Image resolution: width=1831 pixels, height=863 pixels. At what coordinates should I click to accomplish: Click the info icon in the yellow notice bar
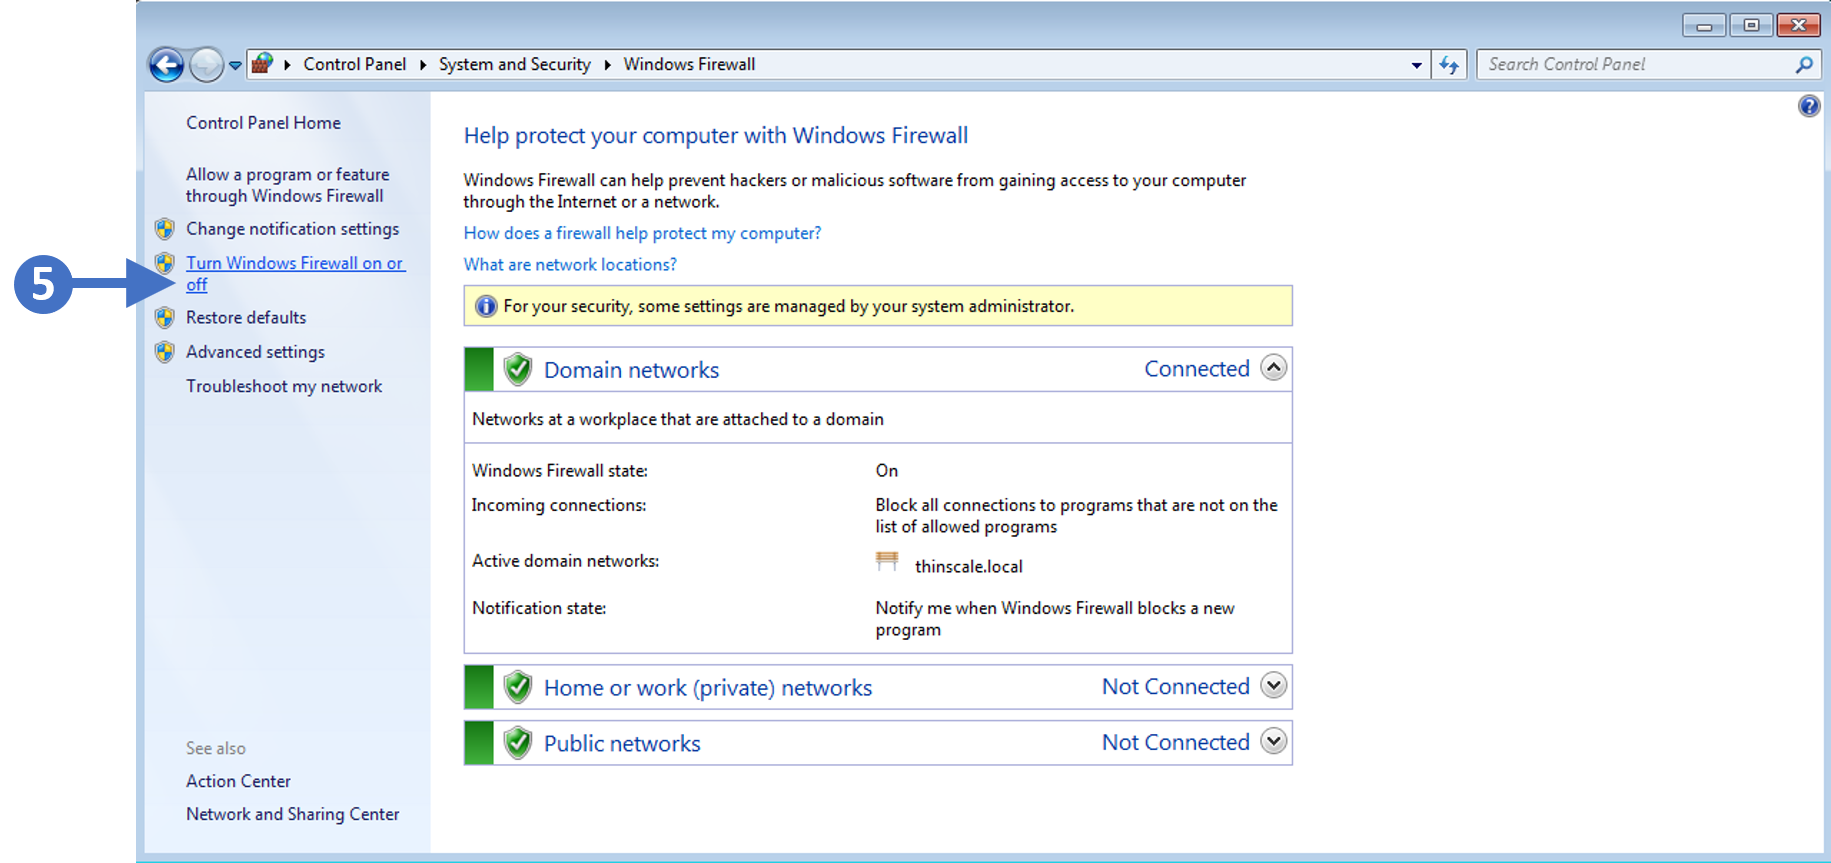pyautogui.click(x=486, y=306)
